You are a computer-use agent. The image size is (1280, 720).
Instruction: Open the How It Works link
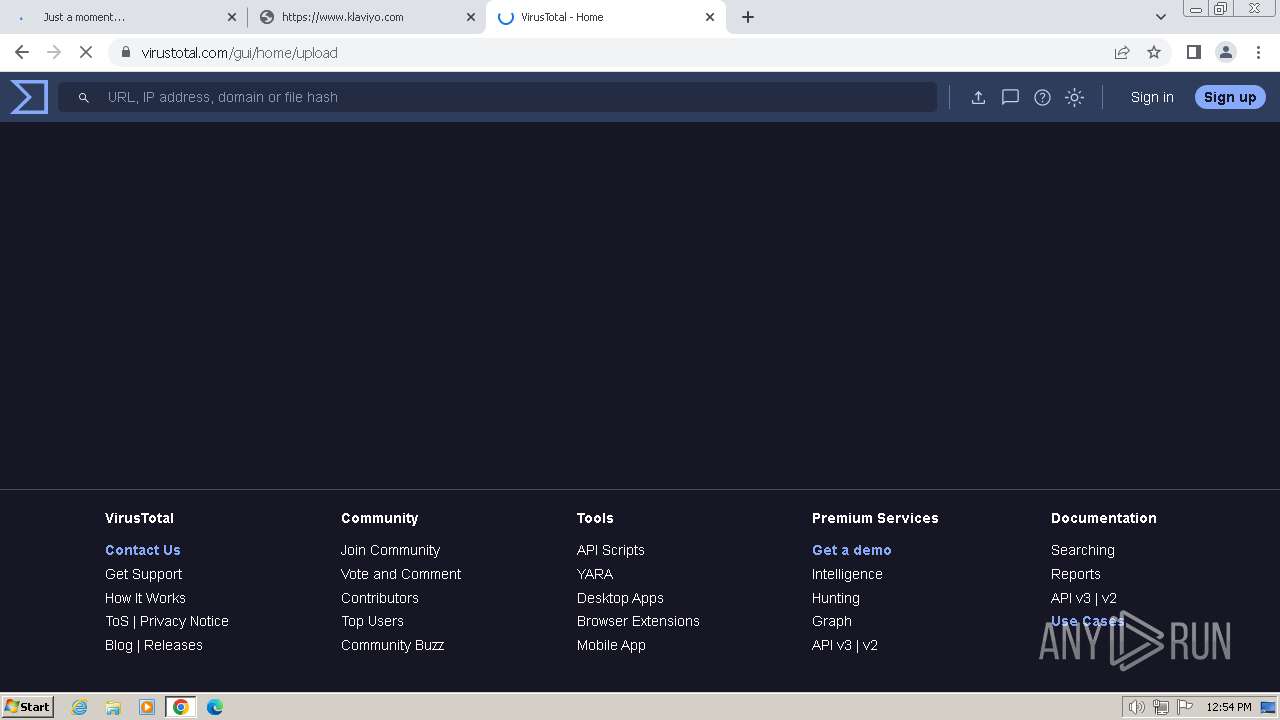click(x=145, y=598)
